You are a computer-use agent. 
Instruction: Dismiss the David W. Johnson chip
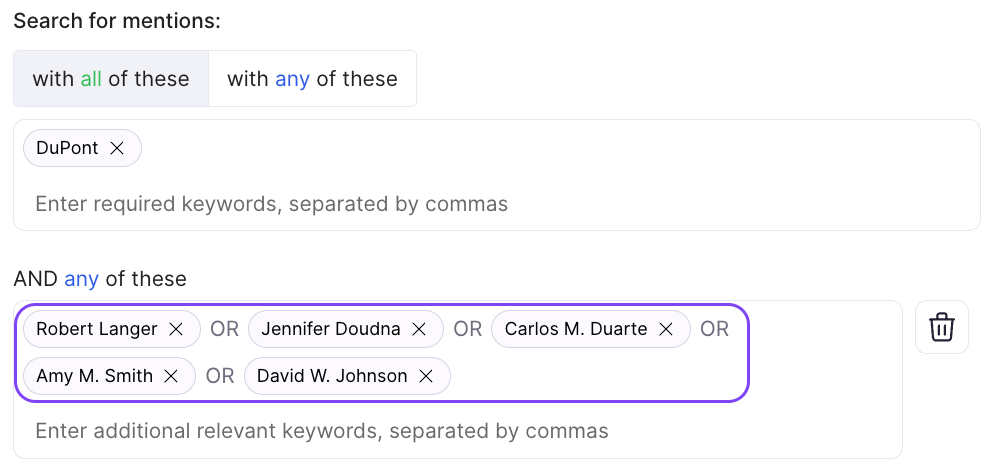pyautogui.click(x=426, y=376)
